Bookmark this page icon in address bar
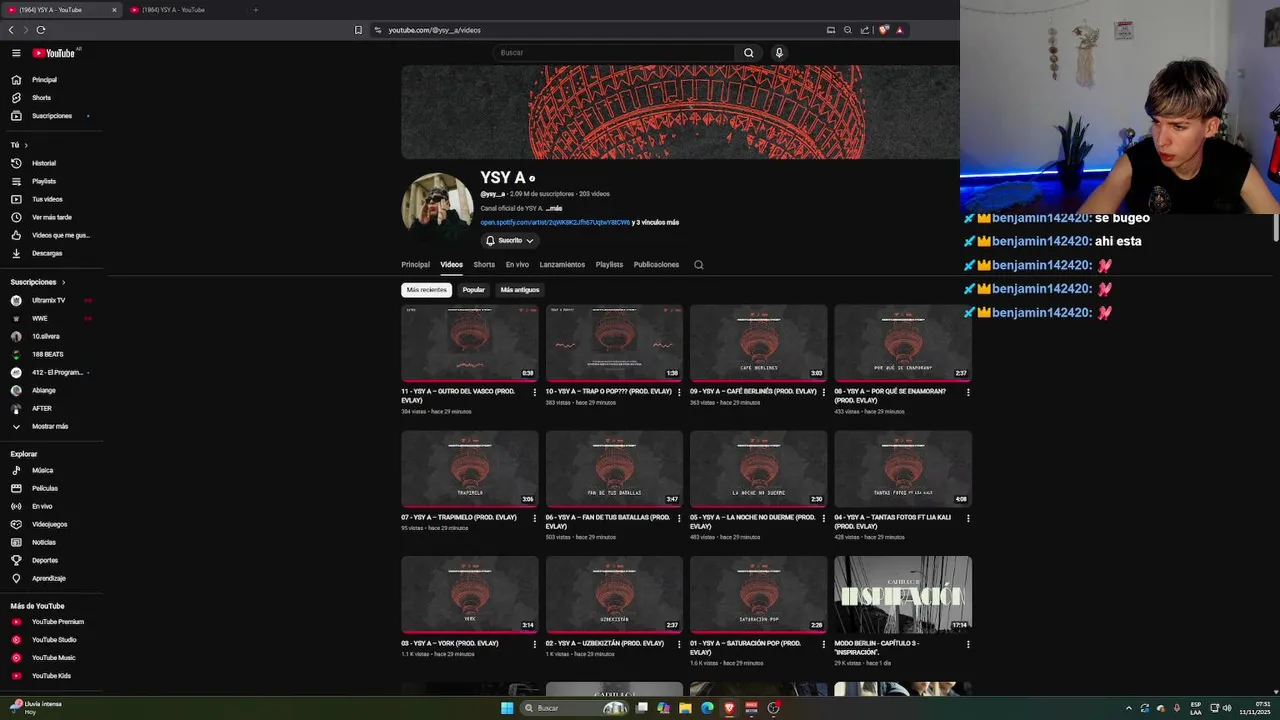 click(358, 30)
